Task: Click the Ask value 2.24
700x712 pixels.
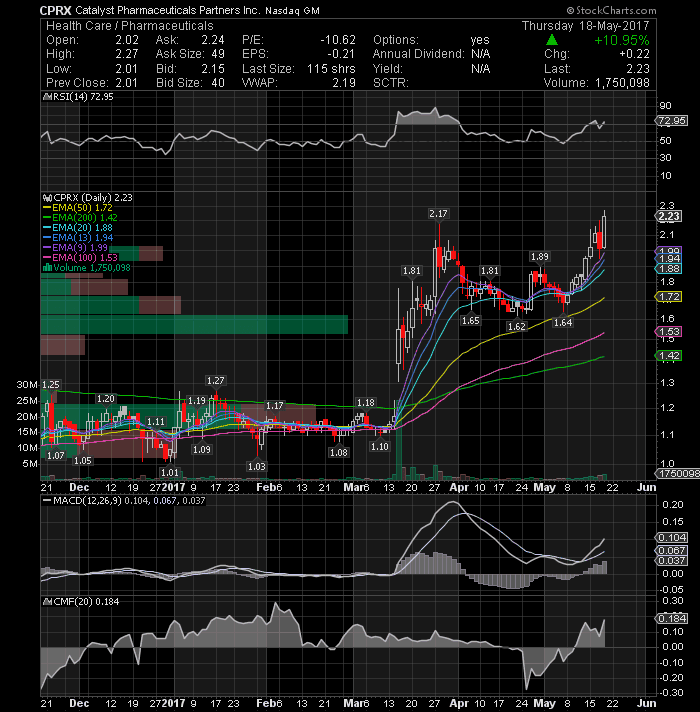Action: [x=213, y=40]
